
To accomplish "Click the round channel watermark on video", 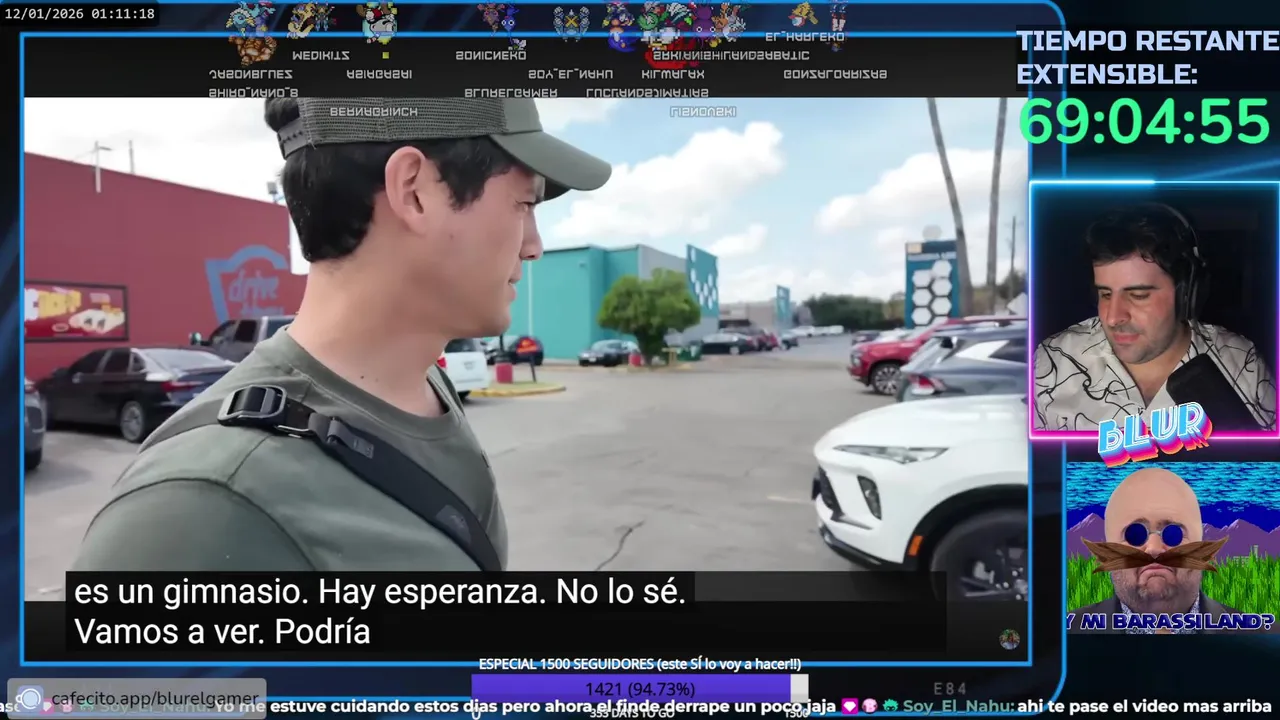I will point(1009,639).
